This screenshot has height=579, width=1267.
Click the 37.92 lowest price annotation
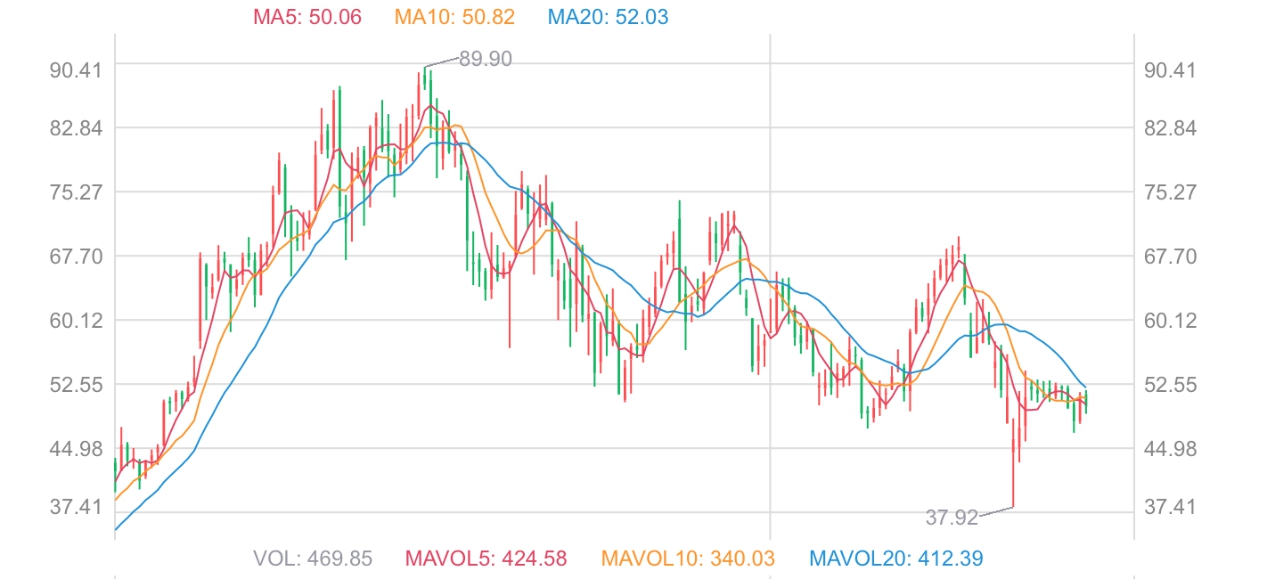(x=951, y=517)
